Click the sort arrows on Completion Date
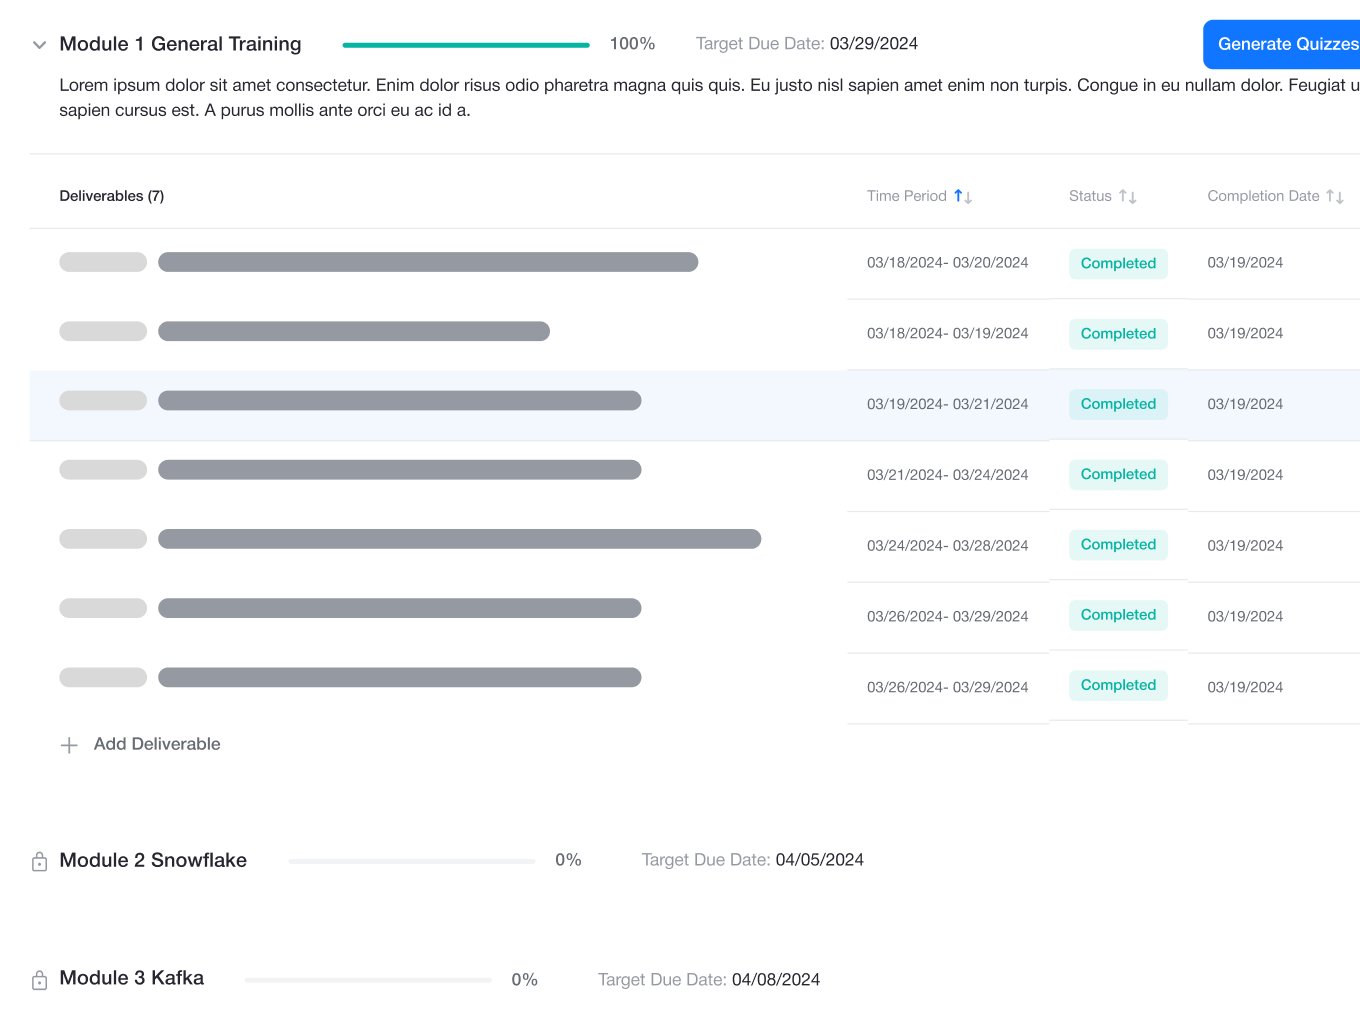The width and height of the screenshot is (1360, 1025). (1336, 196)
